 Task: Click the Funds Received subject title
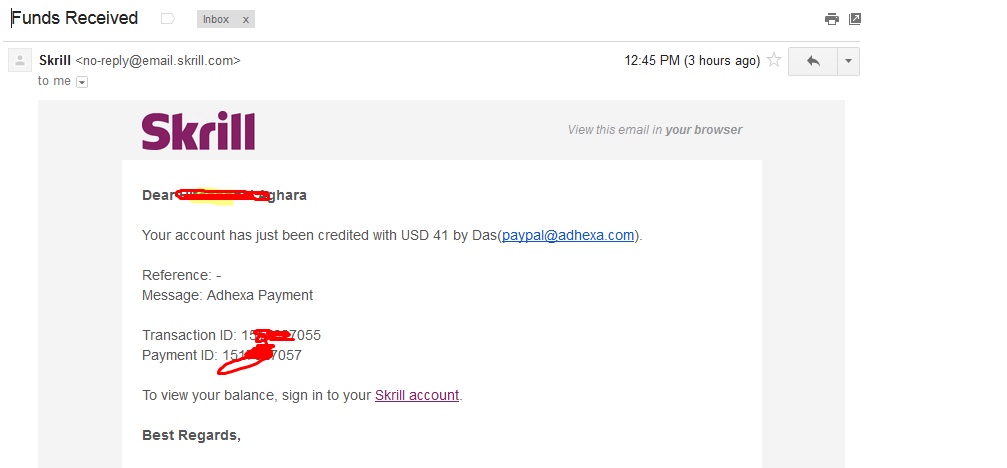click(x=75, y=18)
